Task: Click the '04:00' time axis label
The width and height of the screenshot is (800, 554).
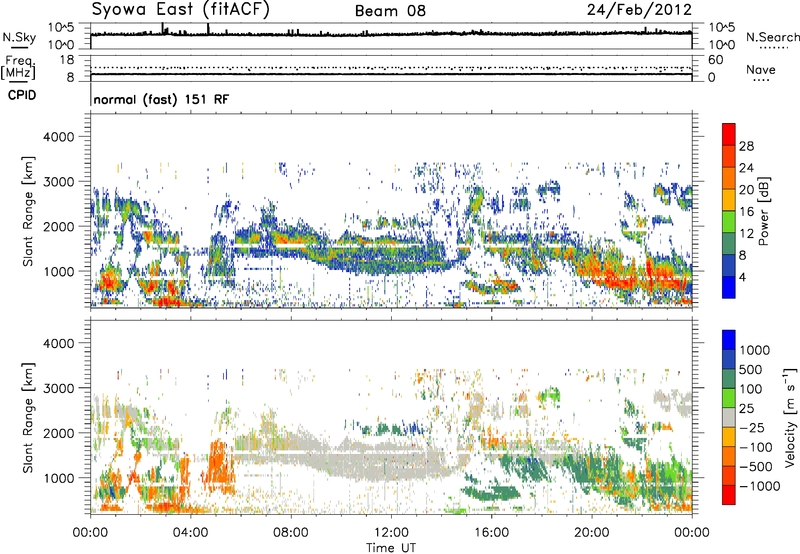Action: pos(190,533)
